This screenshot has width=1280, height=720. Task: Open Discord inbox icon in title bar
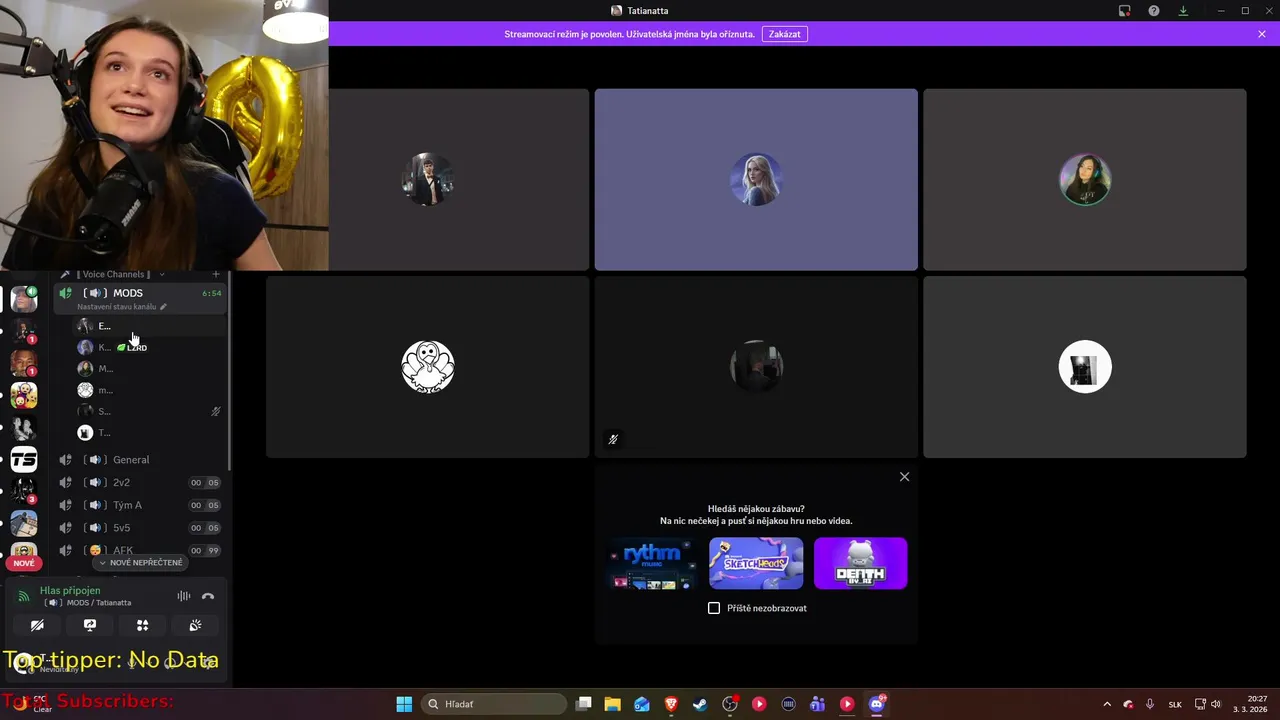click(1124, 11)
